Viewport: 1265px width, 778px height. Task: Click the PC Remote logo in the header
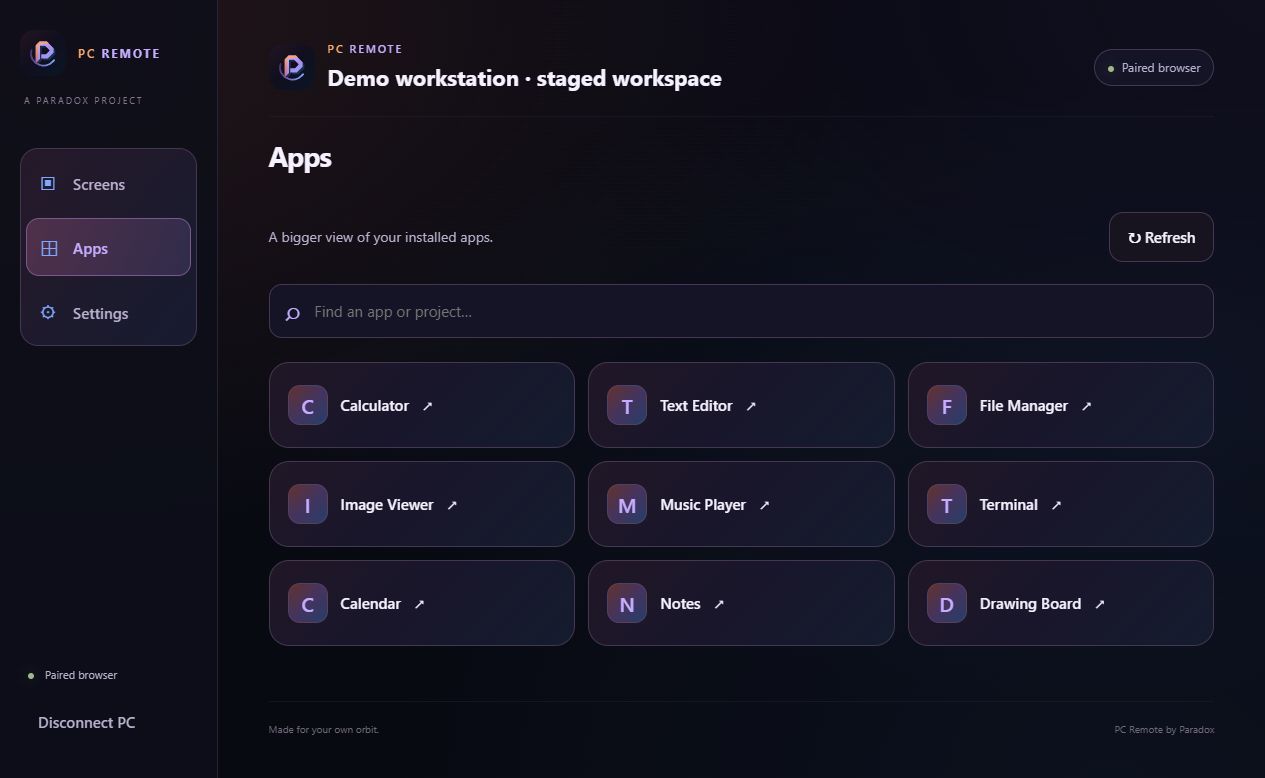[292, 68]
